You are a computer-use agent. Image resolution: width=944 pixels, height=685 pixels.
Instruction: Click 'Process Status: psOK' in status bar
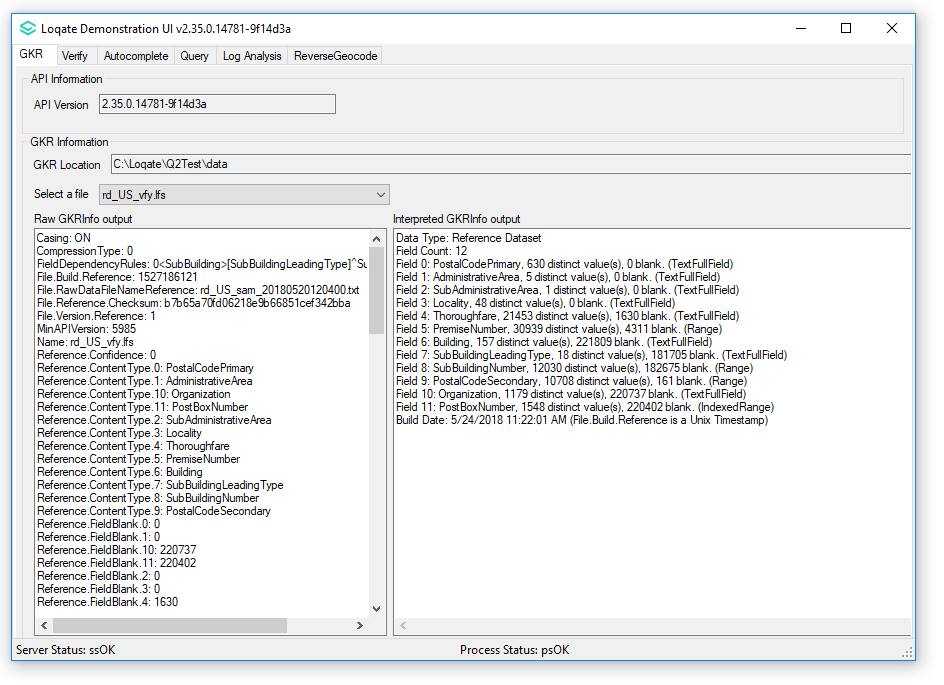click(x=514, y=650)
